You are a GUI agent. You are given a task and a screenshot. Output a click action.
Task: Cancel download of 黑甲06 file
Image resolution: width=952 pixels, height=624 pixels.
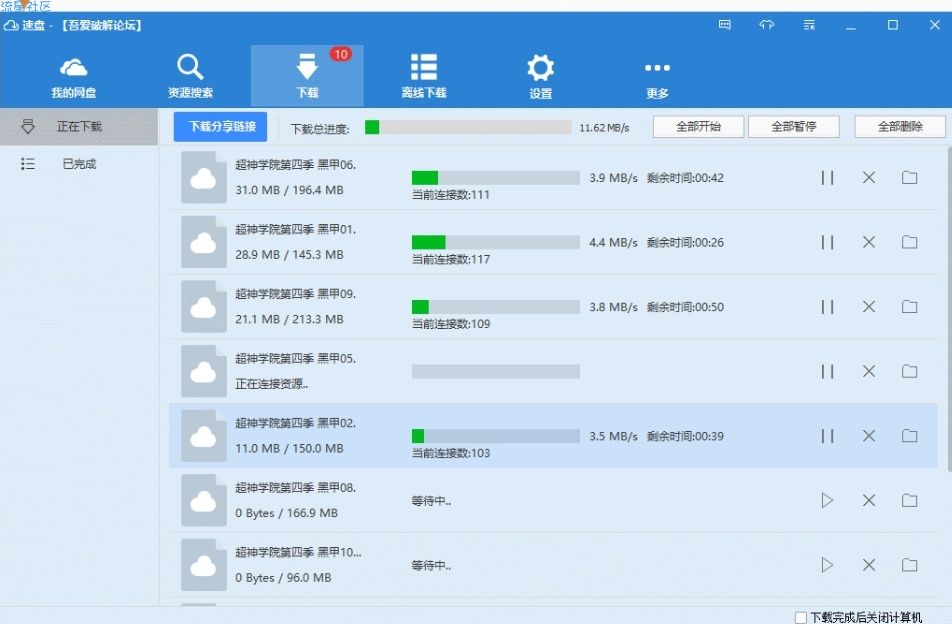click(869, 178)
